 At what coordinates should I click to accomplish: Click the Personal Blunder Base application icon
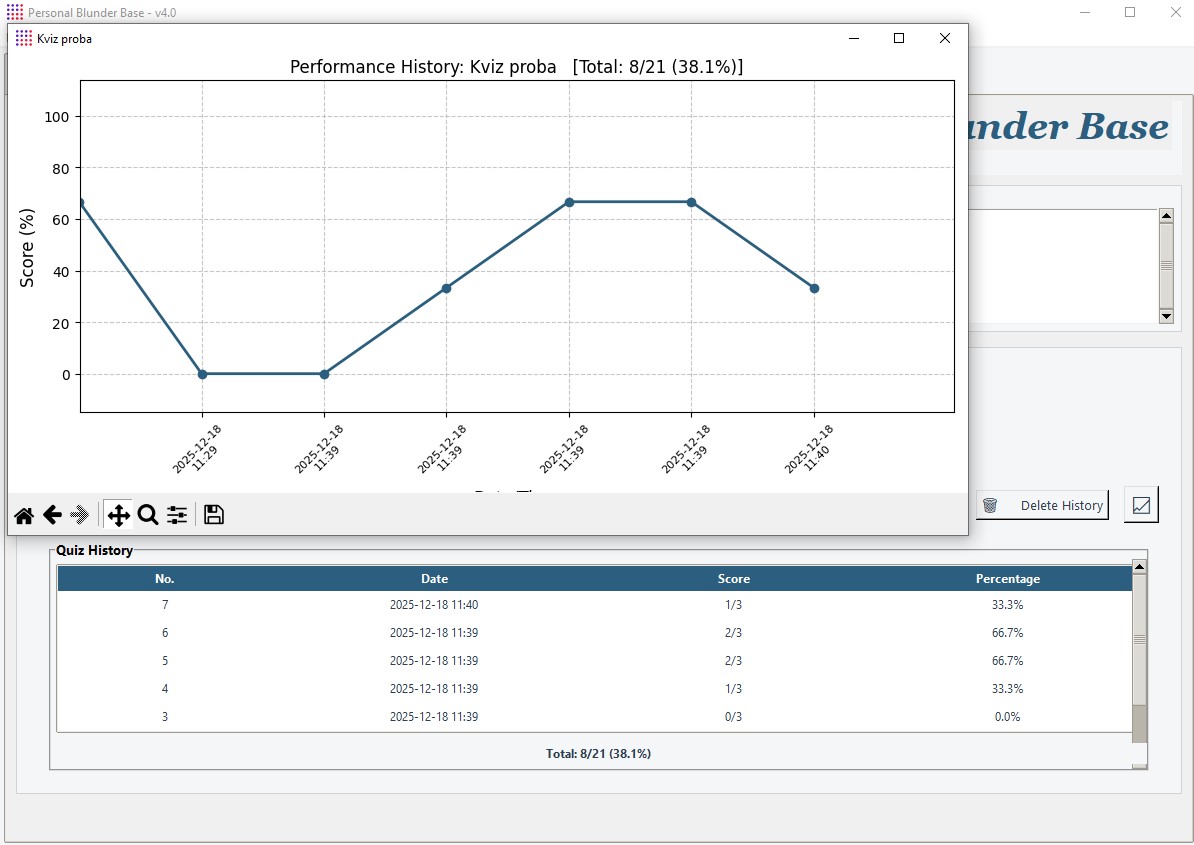(13, 12)
